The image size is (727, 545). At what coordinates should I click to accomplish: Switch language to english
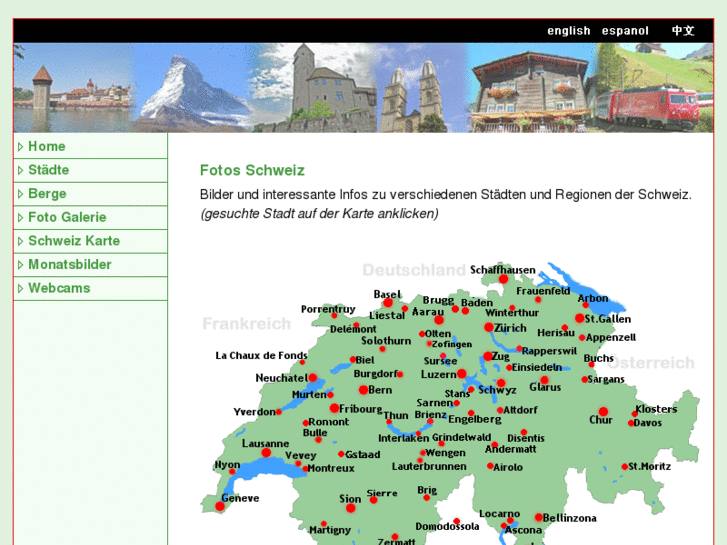[568, 31]
